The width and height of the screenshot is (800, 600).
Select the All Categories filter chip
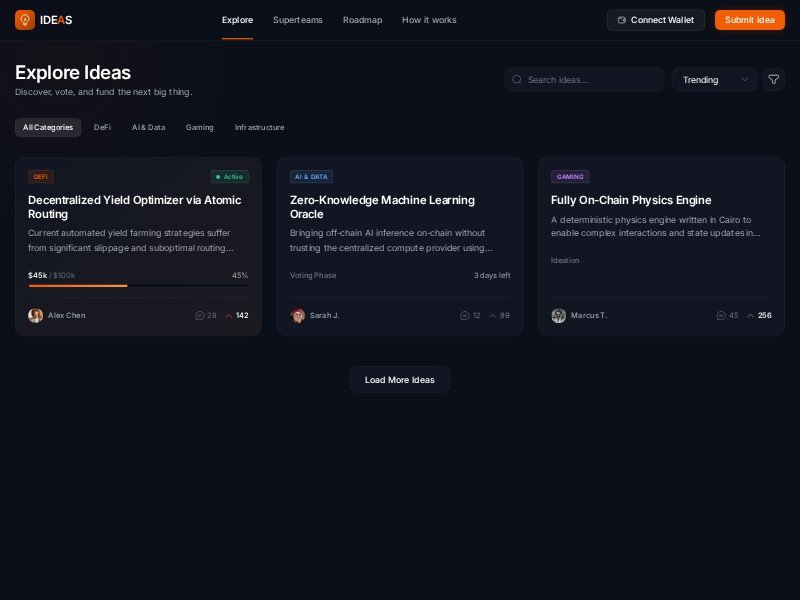point(48,128)
